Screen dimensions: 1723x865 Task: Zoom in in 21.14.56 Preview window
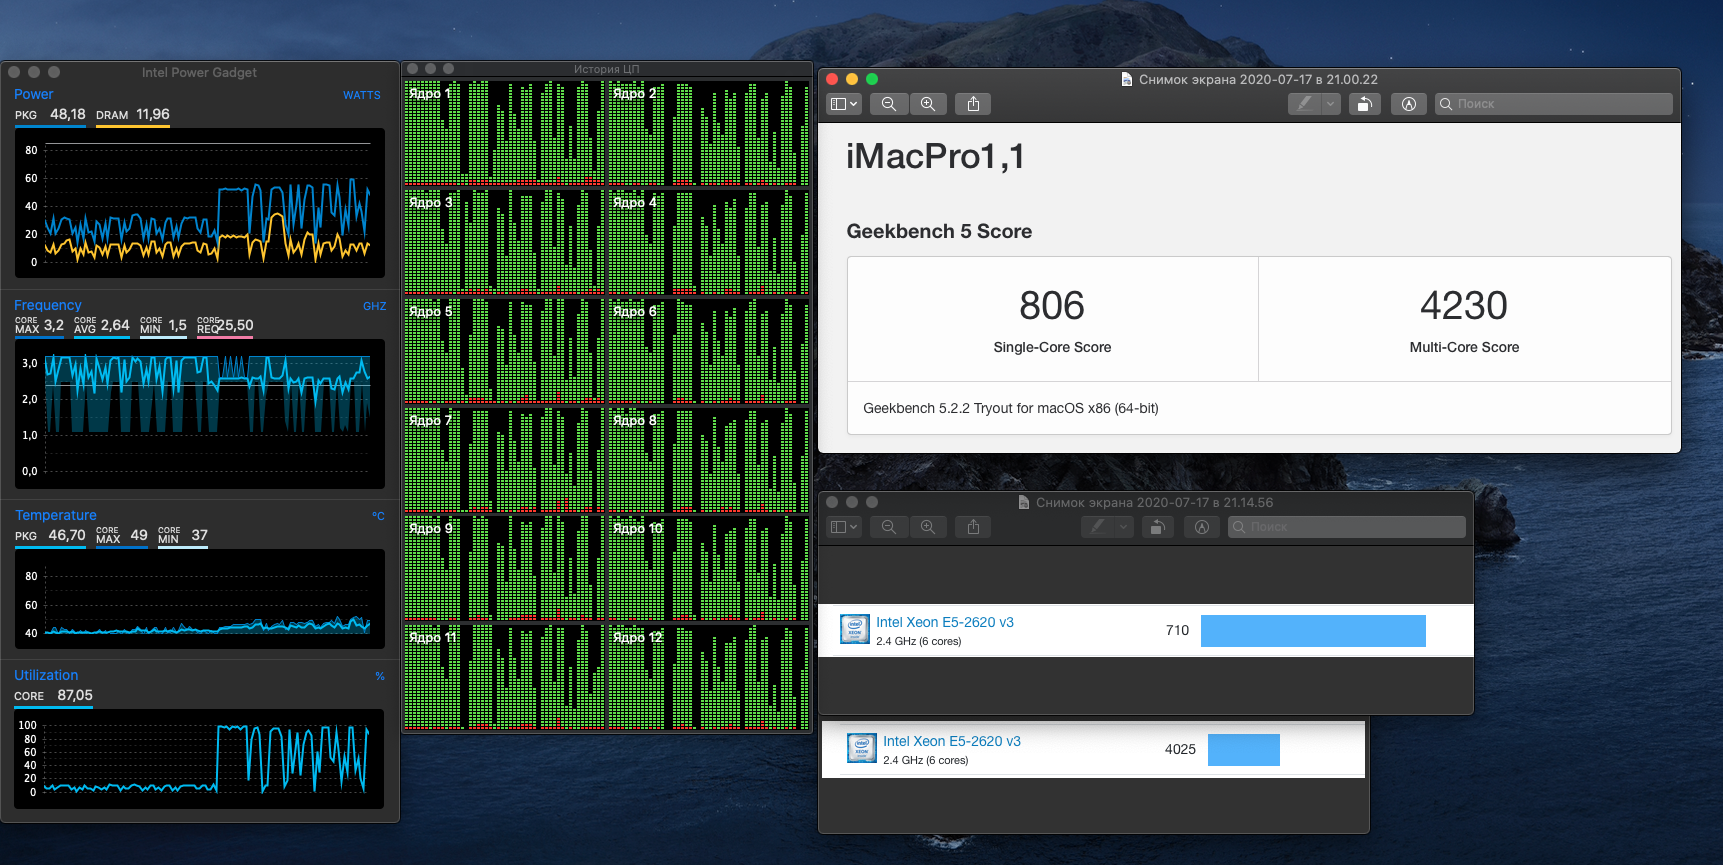pos(928,527)
